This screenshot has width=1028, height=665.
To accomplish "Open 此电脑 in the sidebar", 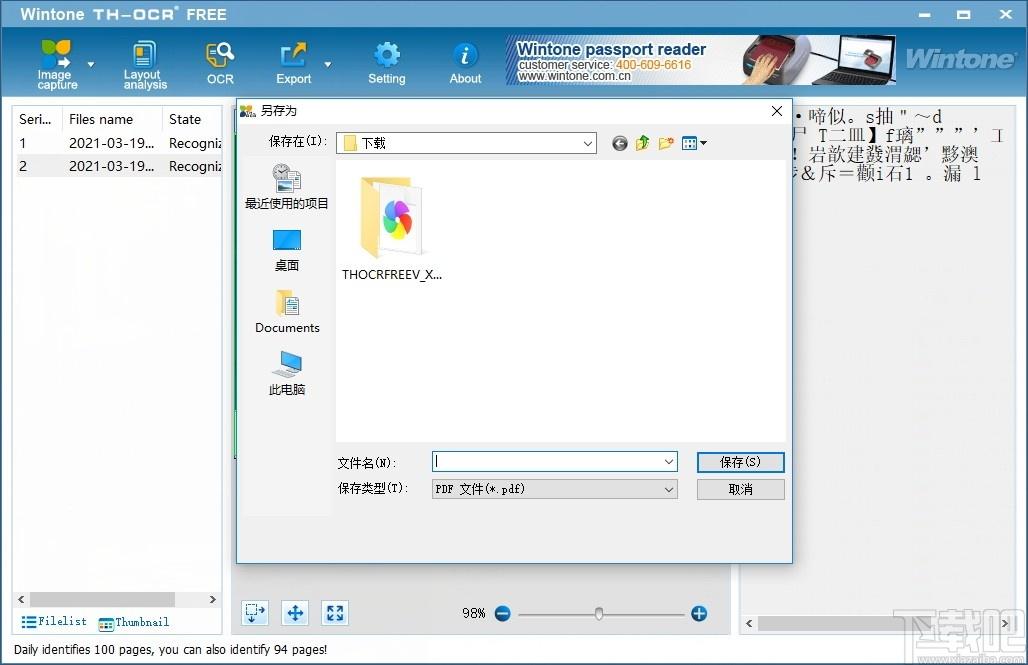I will (287, 373).
